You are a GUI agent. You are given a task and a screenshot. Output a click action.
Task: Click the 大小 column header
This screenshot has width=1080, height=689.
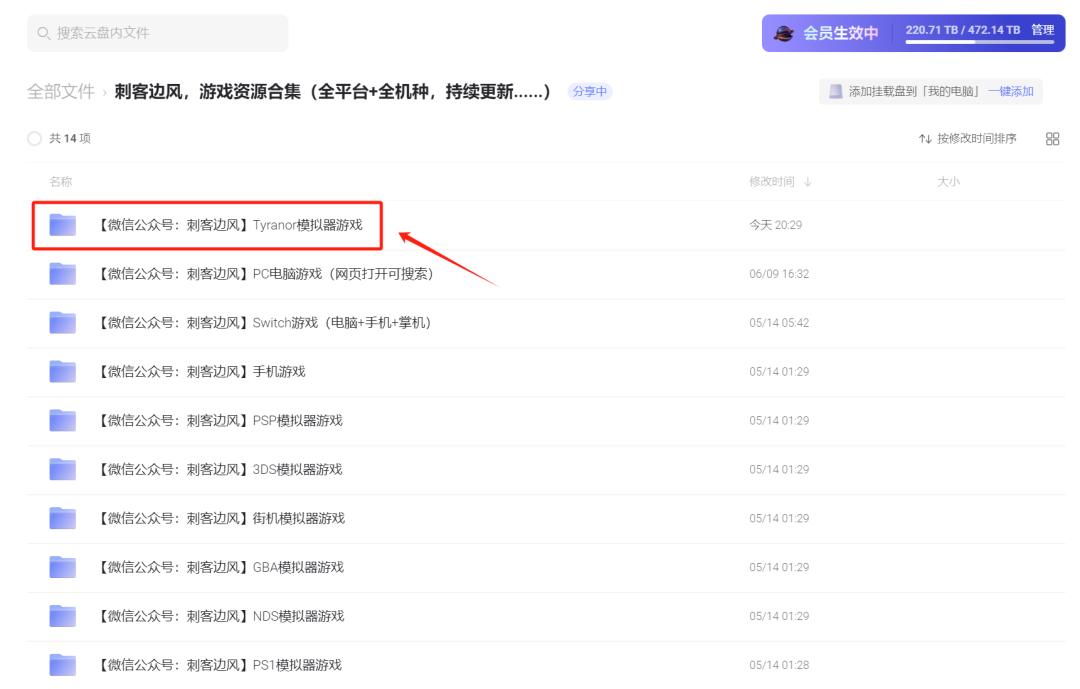948,182
